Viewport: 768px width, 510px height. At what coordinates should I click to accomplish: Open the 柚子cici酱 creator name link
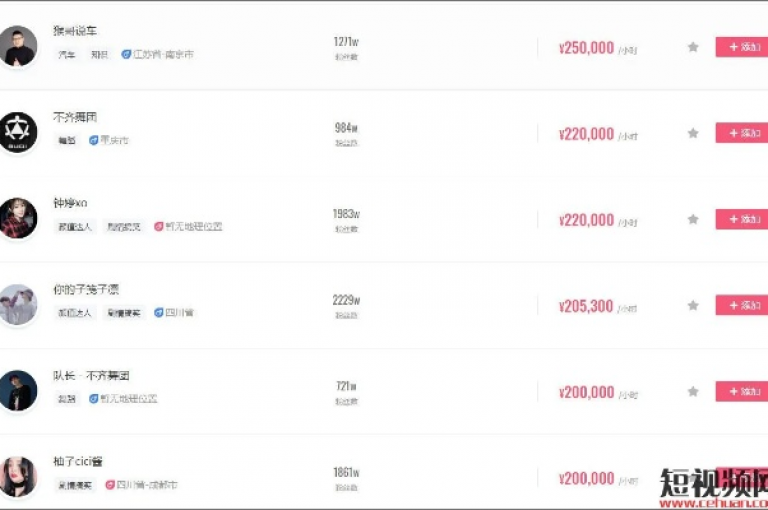78,461
